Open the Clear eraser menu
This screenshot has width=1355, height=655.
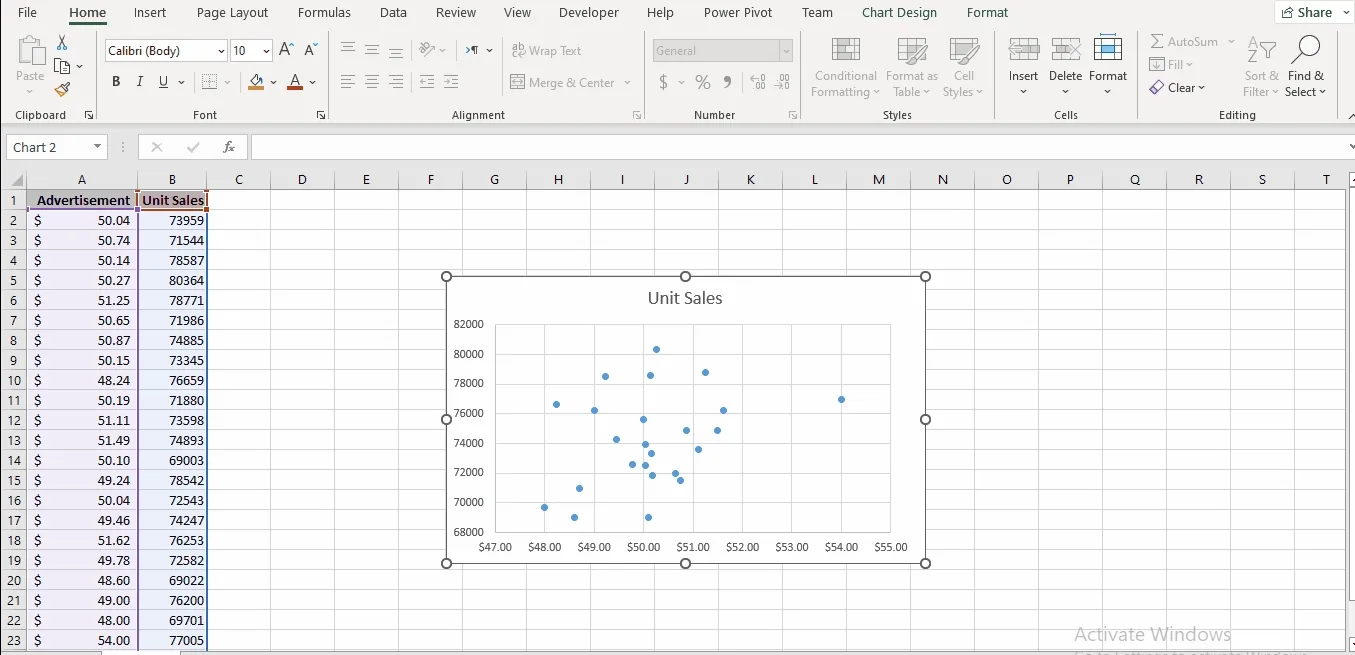1177,88
